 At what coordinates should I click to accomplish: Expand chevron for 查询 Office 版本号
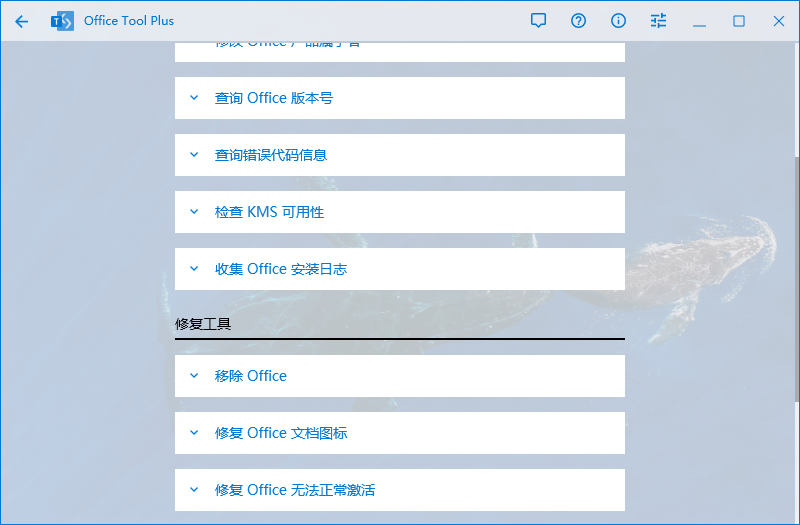(194, 97)
